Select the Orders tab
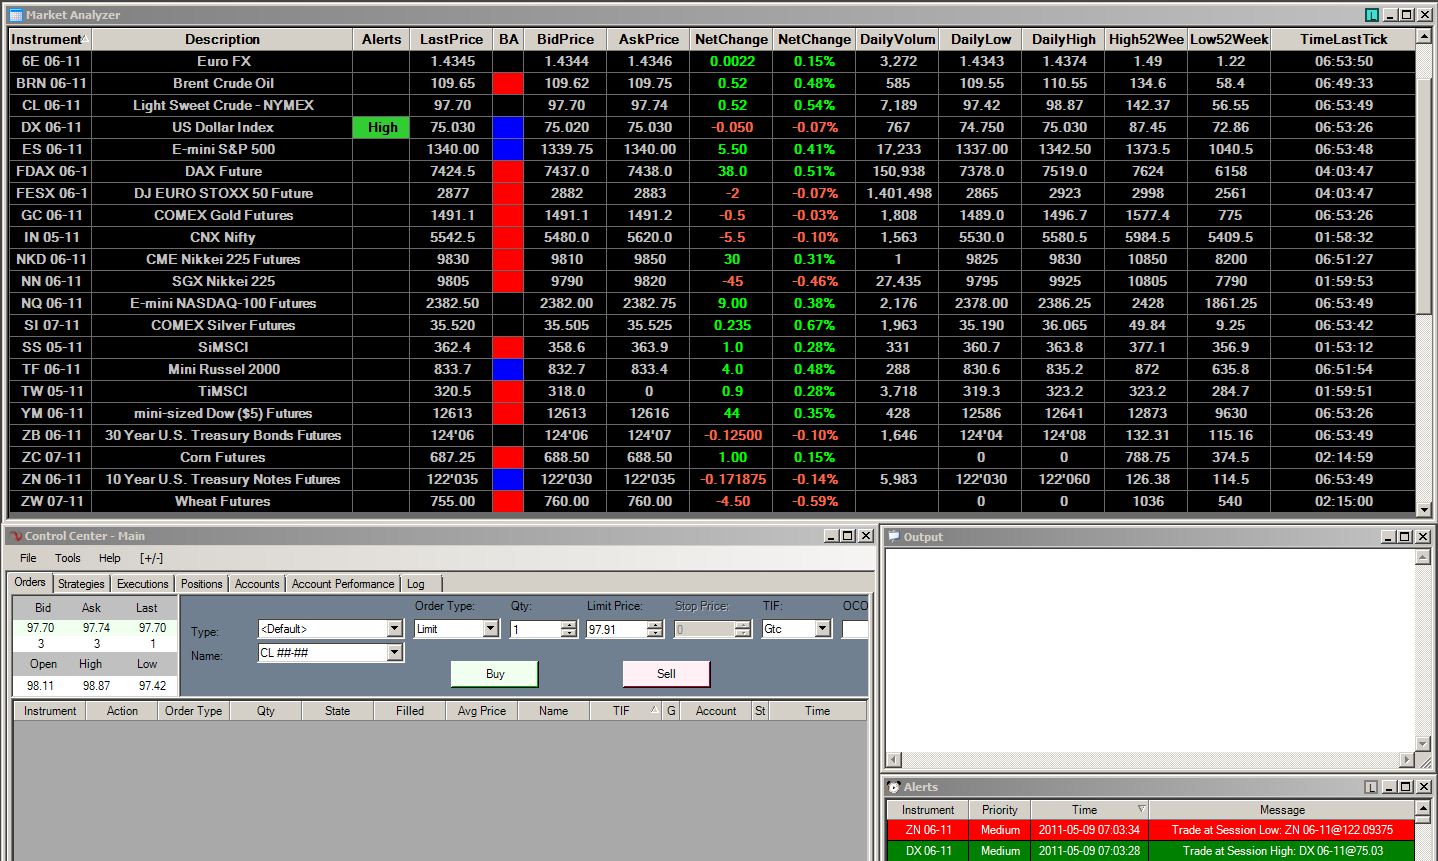 point(30,582)
